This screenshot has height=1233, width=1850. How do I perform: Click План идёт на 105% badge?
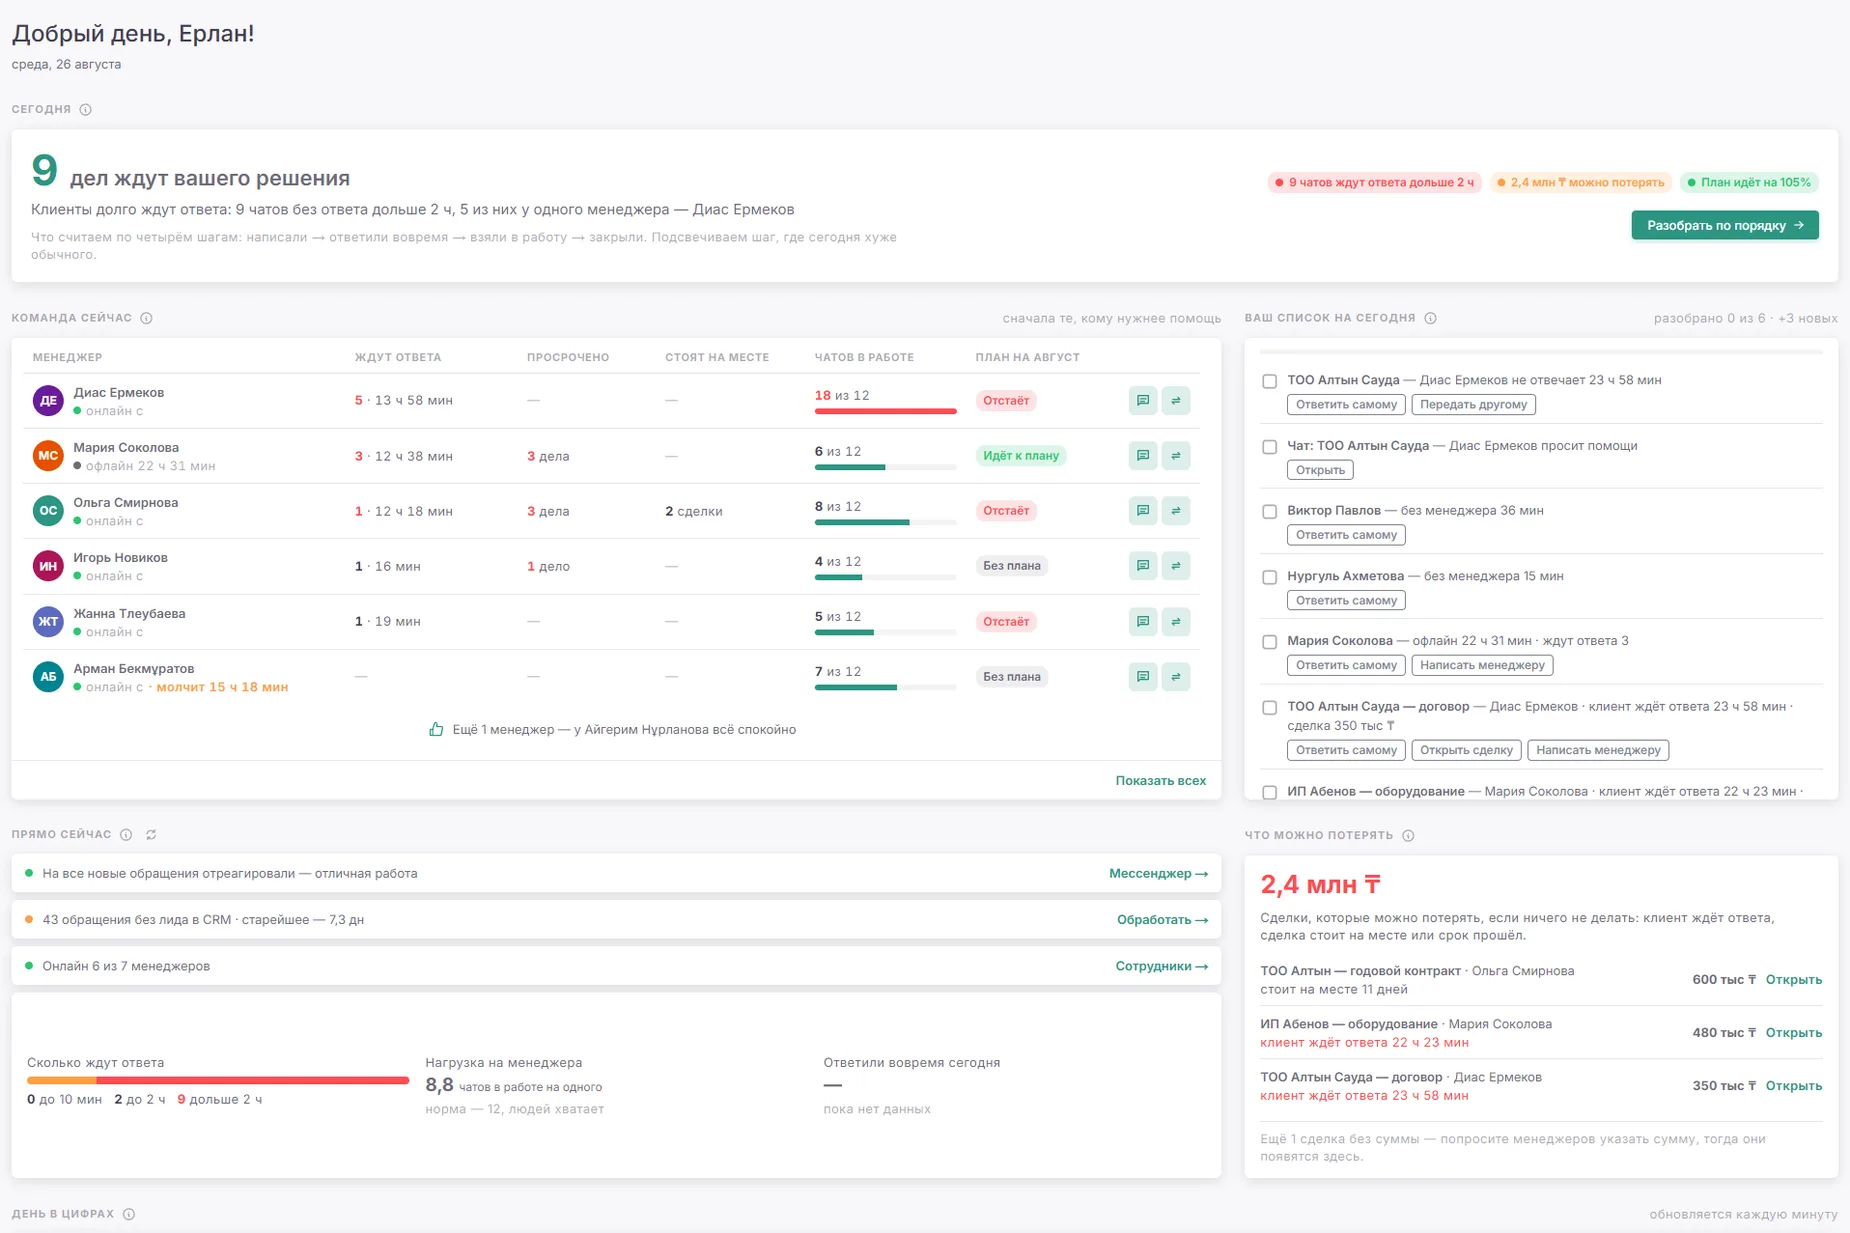tap(1749, 183)
